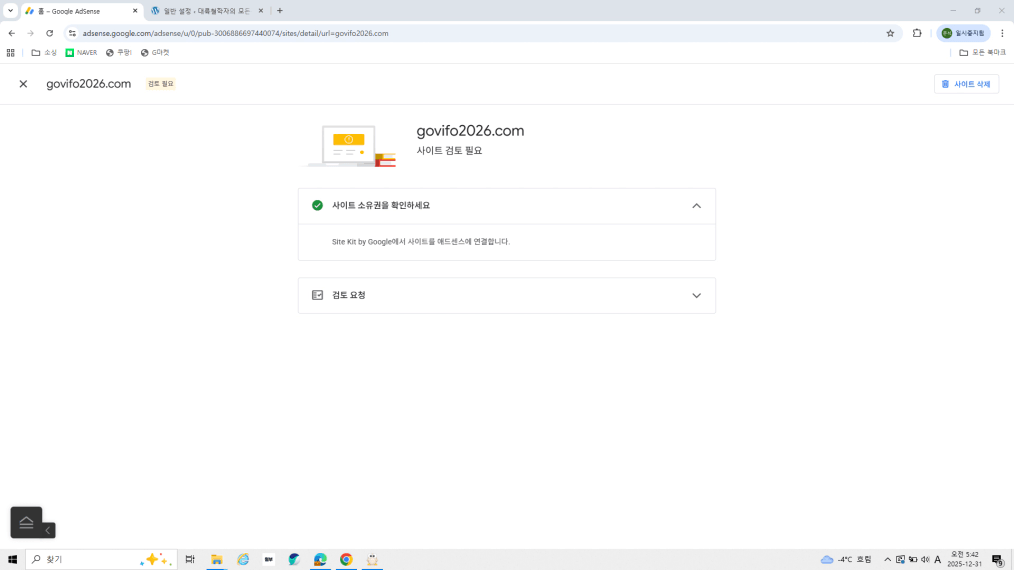Open the Internet Explorer taskbar icon
This screenshot has height=570, width=1014.
click(x=243, y=560)
